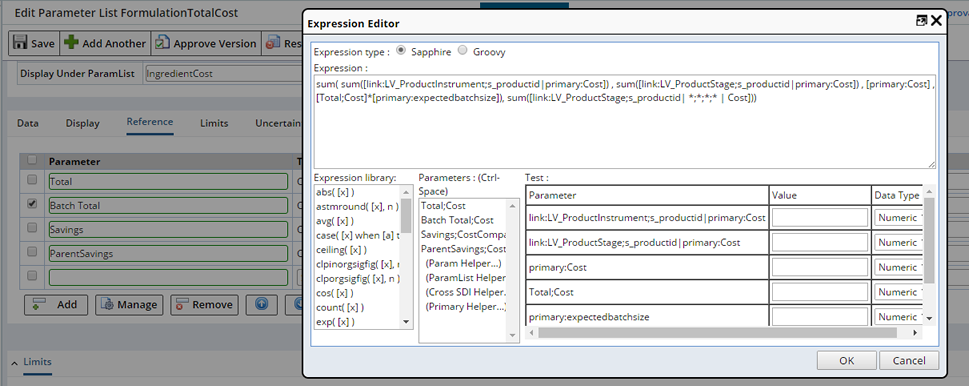Pop out the Expression Editor window
The width and height of the screenshot is (969, 386).
[921, 20]
